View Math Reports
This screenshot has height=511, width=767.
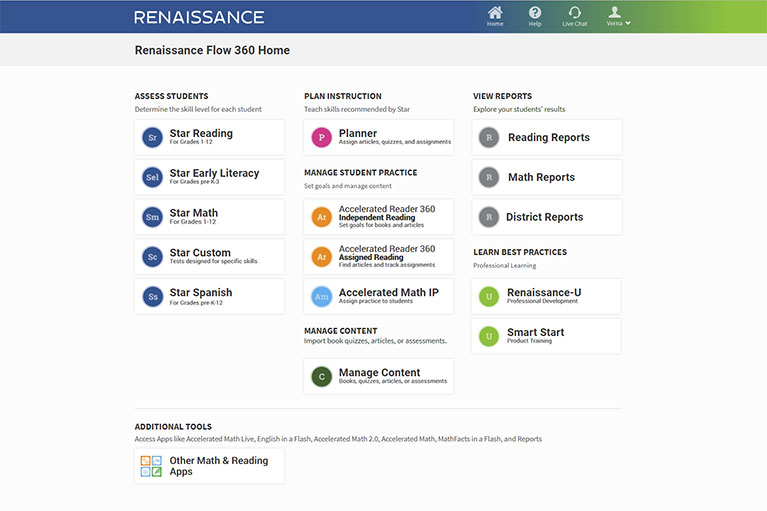(x=547, y=177)
